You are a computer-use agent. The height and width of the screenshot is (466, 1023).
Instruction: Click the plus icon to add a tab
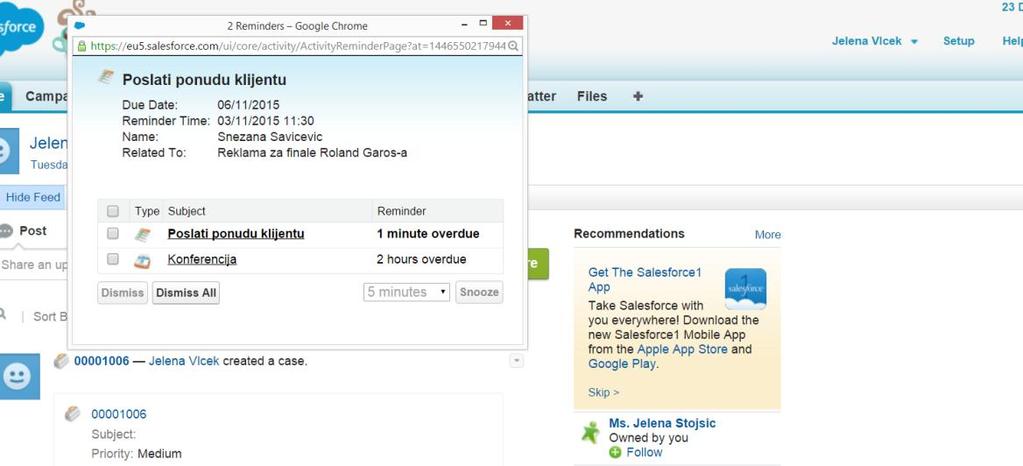[x=638, y=96]
